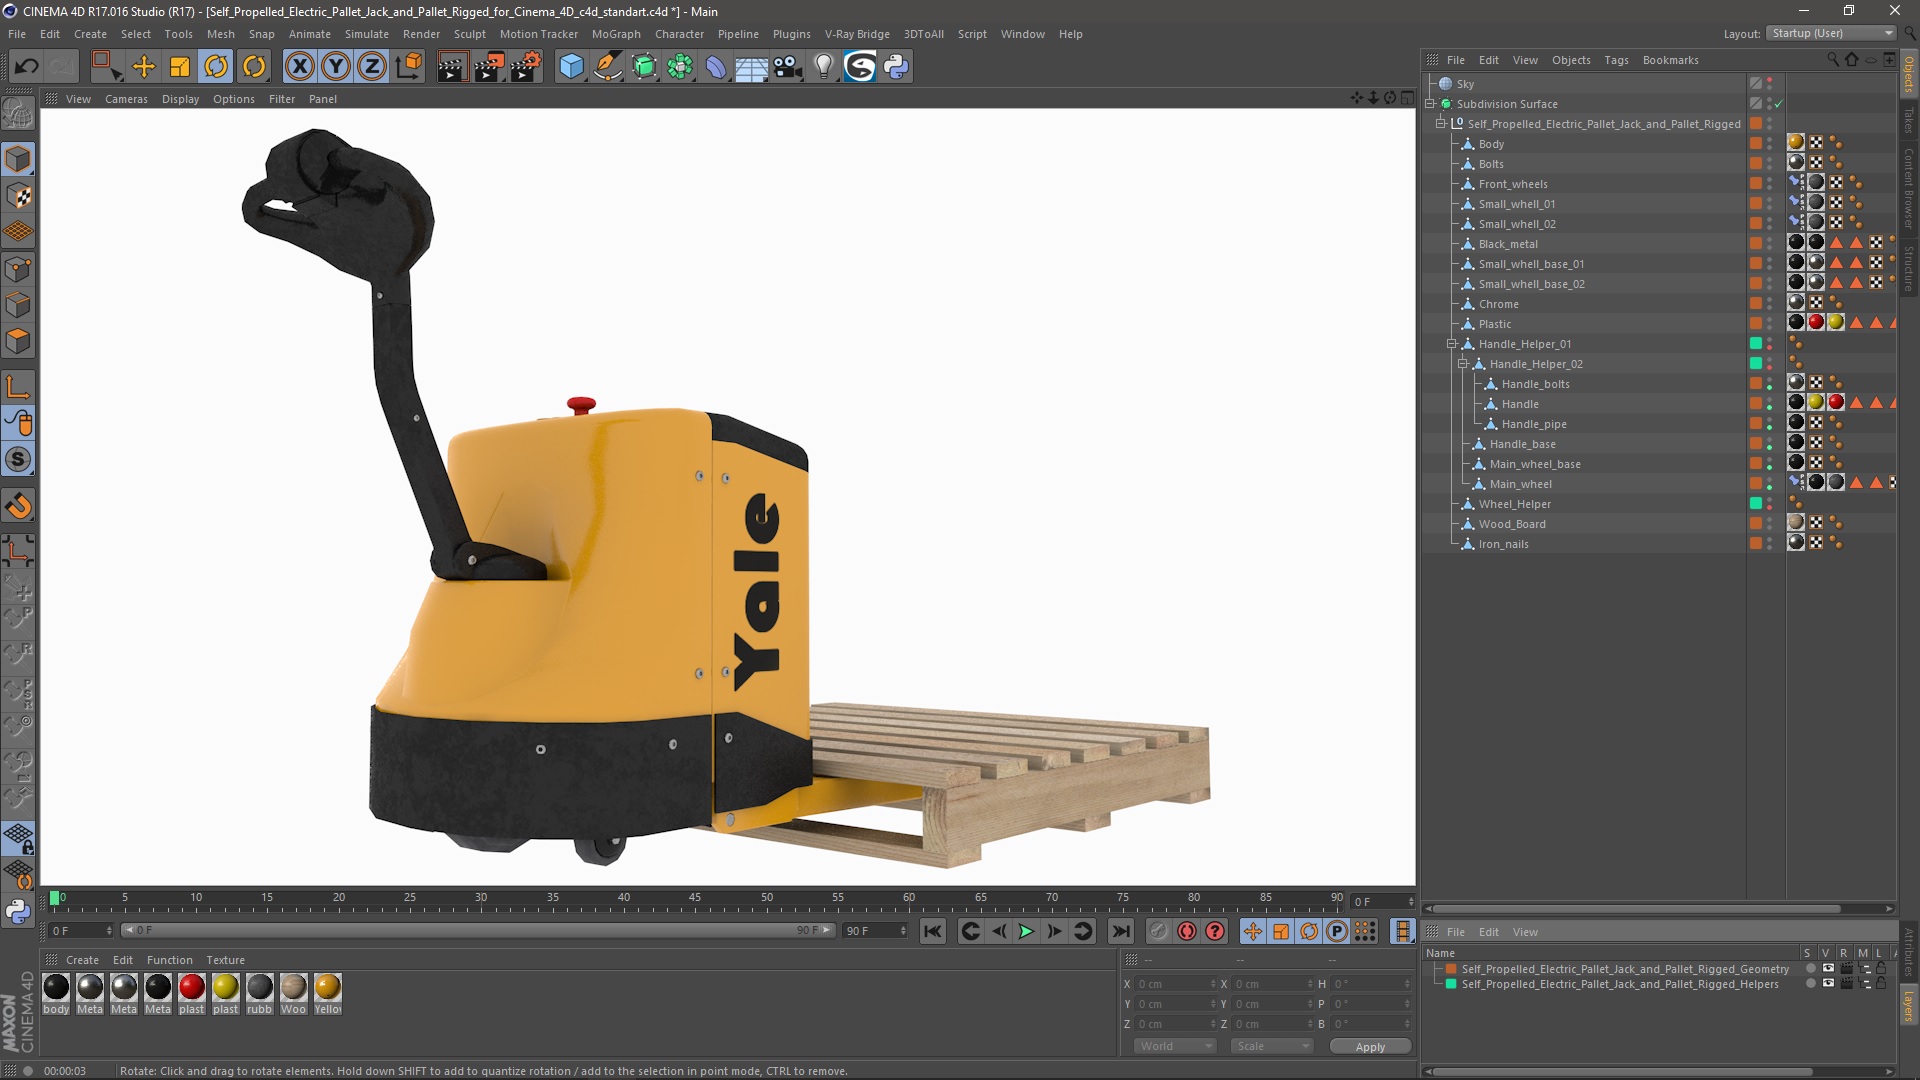Open material manager Create menu
The width and height of the screenshot is (1920, 1080).
point(82,960)
